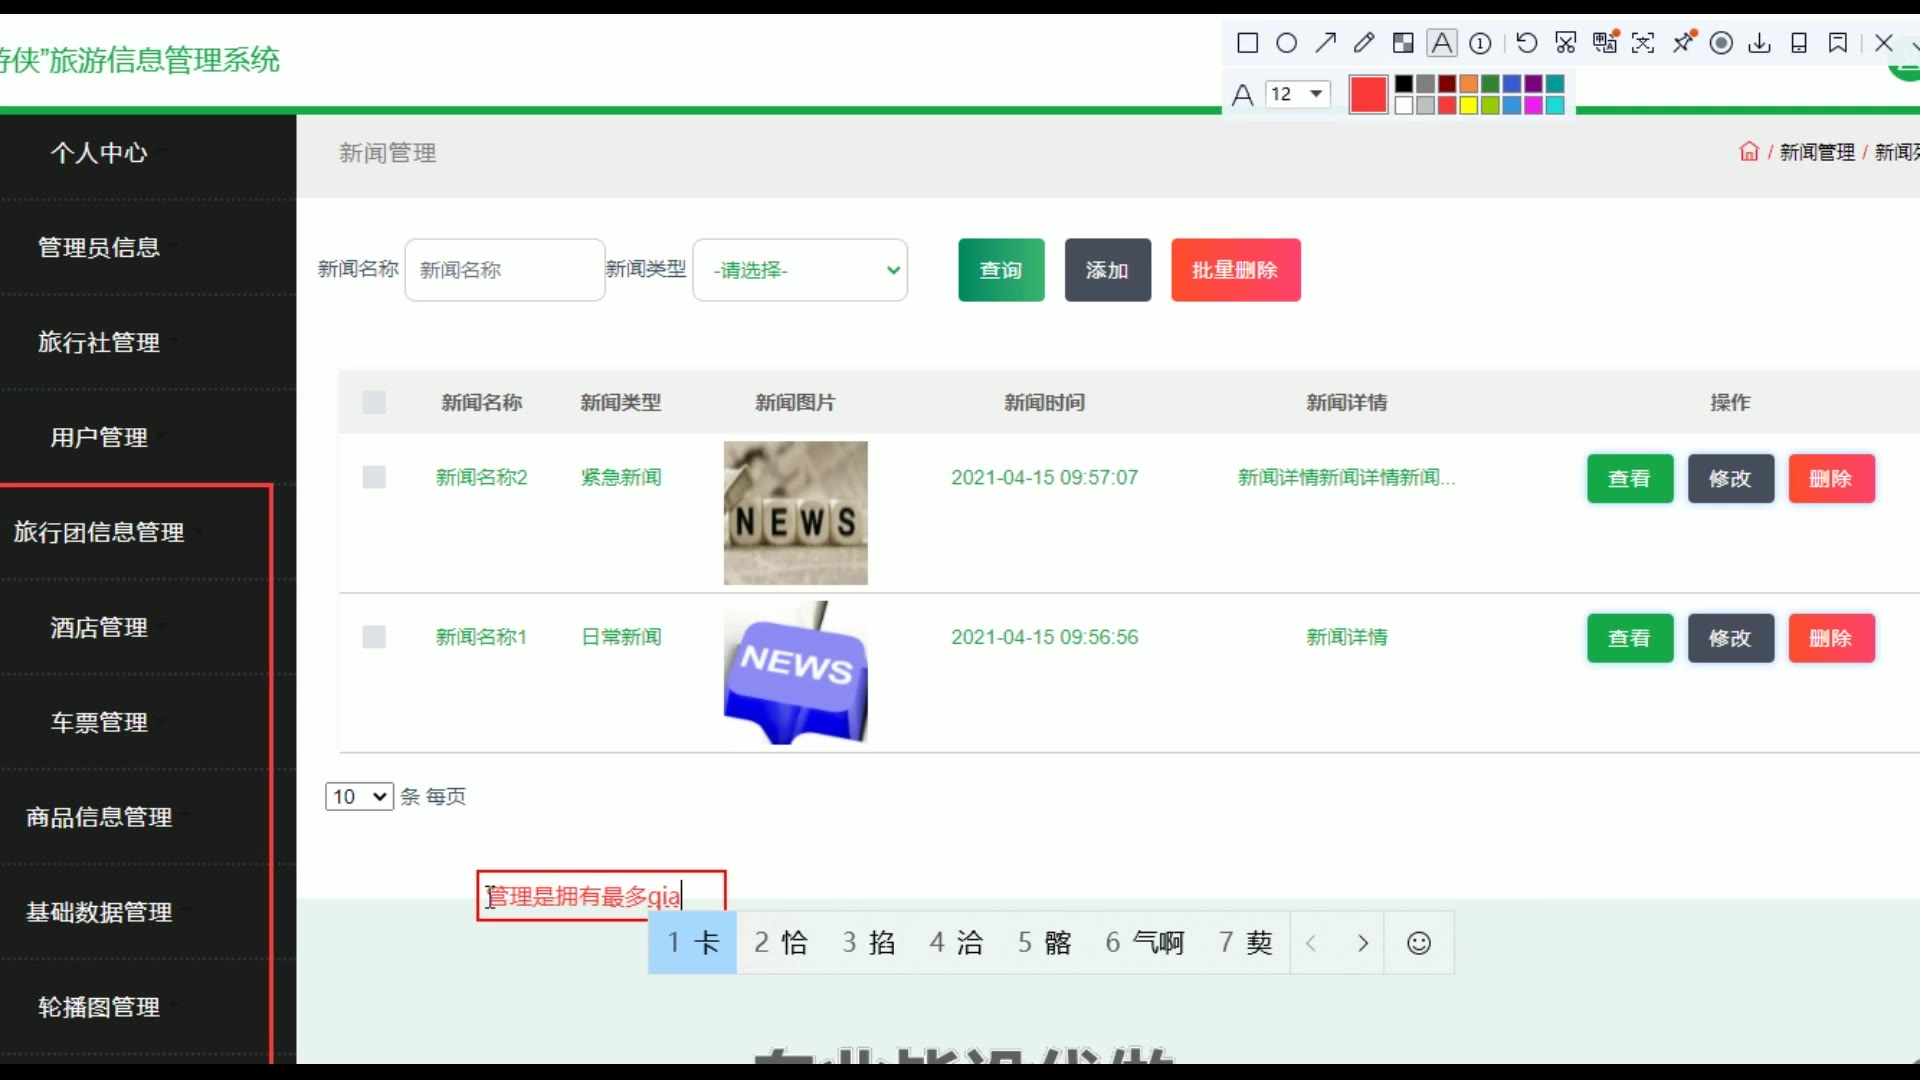
Task: Open 轮播图管理 in the sidebar
Action: coord(99,1007)
